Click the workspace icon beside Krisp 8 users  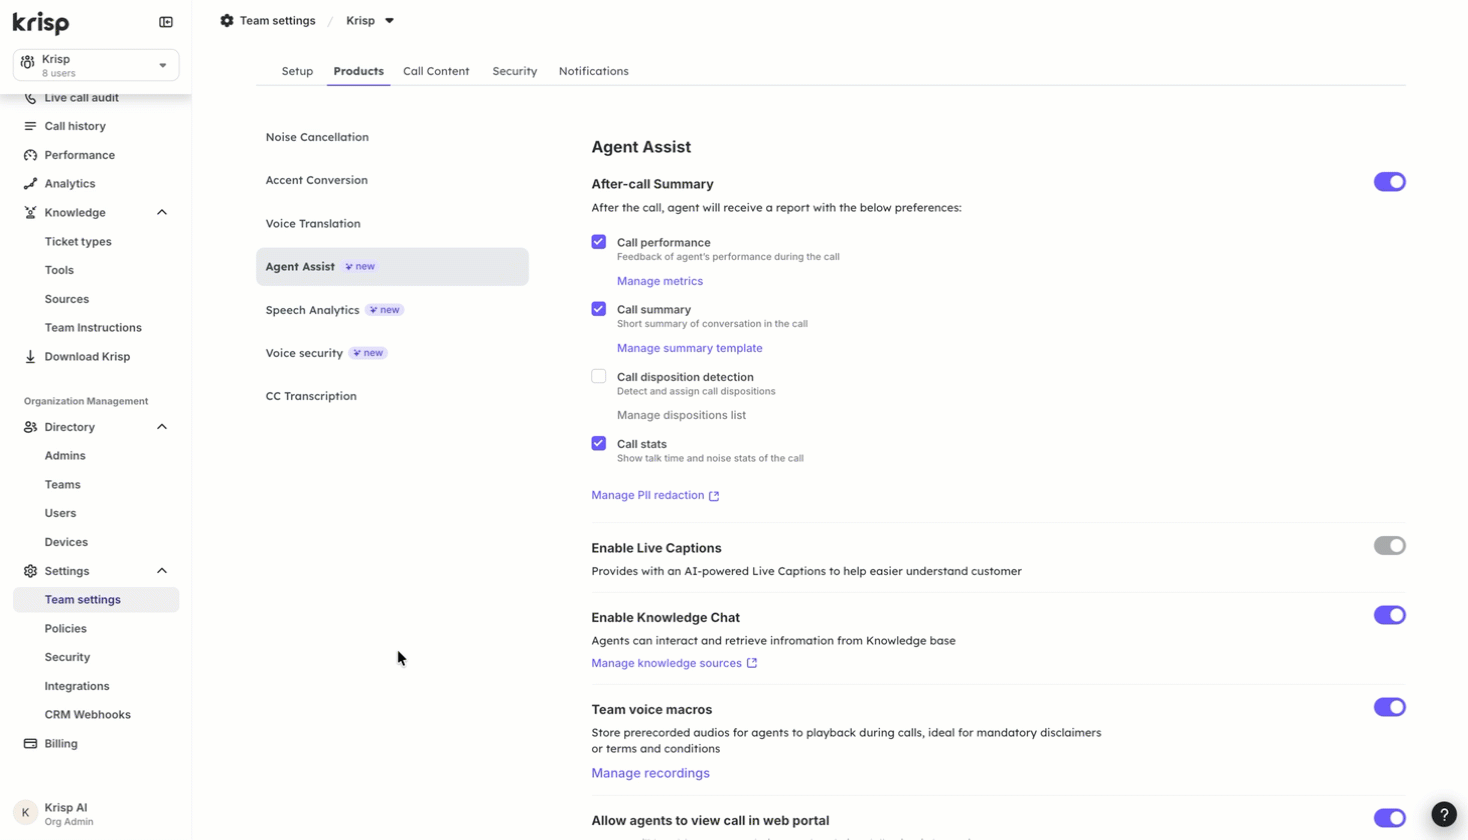tap(28, 62)
